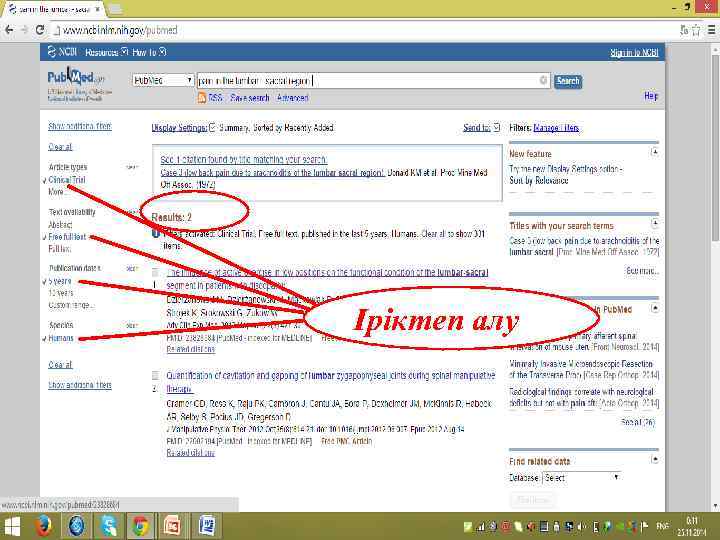Viewport: 720px width, 540px height.
Task: Click the See 1 citation found by title link
Action: 244,159
